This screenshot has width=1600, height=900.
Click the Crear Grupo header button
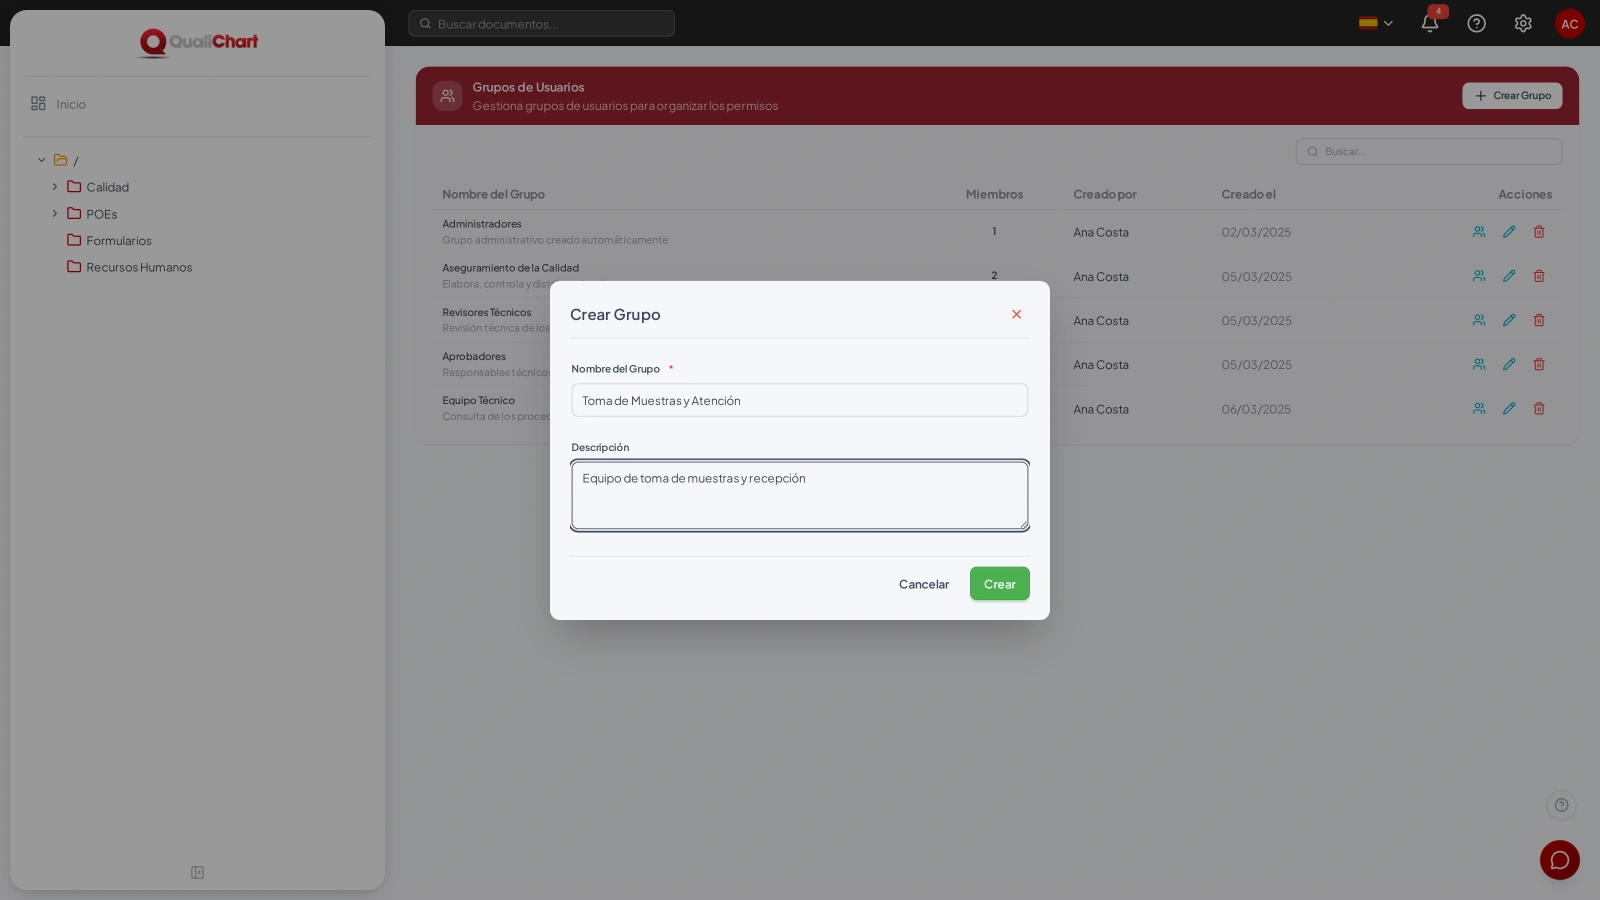pos(1512,96)
